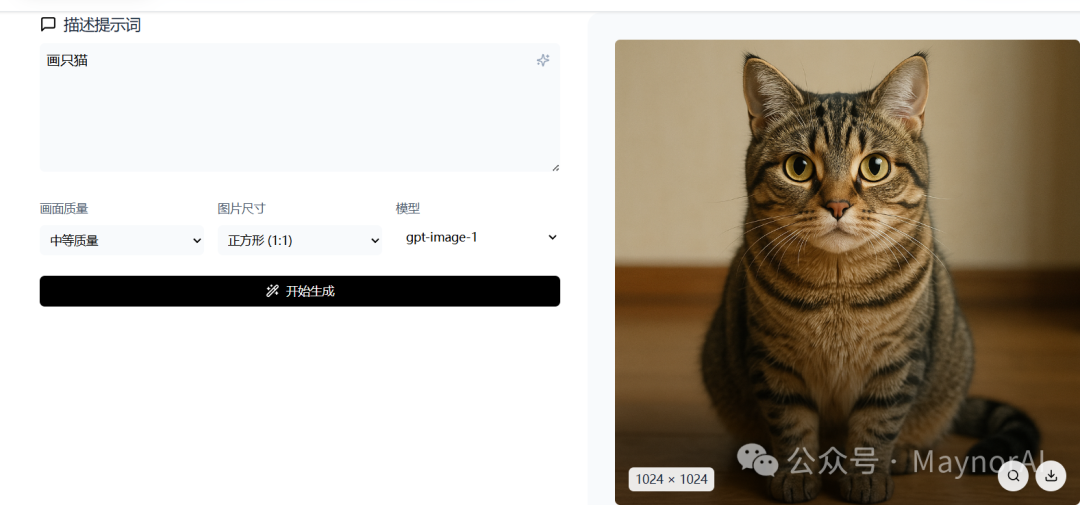Image resolution: width=1080 pixels, height=505 pixels.
Task: Open the 画面质量 dropdown showing 中等质量
Action: [x=122, y=240]
